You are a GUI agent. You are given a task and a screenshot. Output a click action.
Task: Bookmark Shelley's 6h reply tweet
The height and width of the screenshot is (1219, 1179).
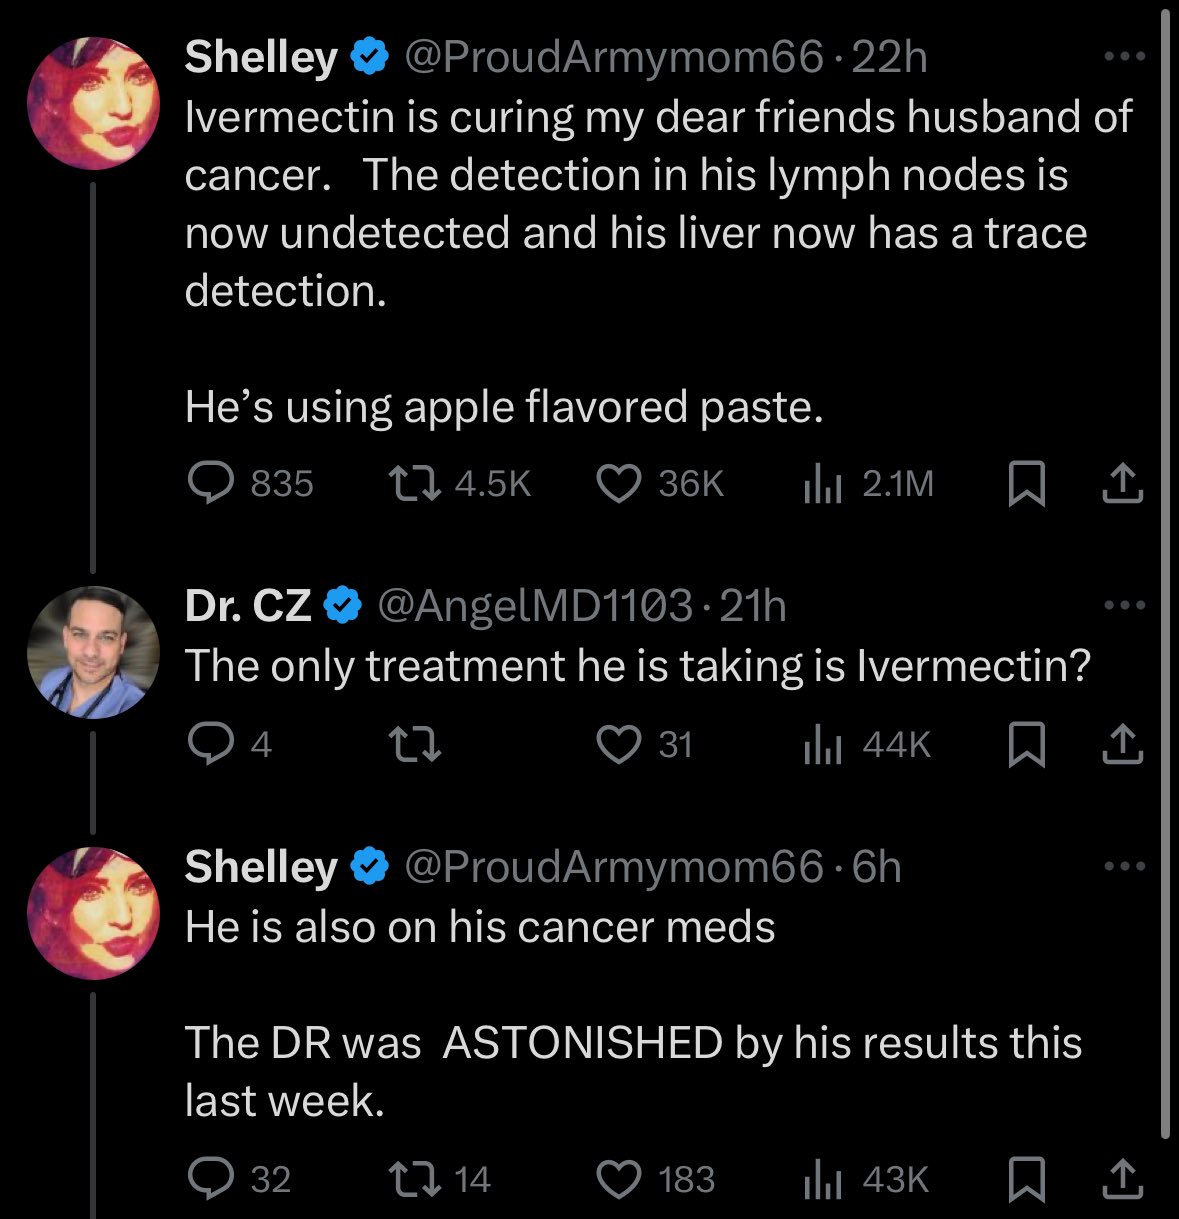pos(1025,1180)
